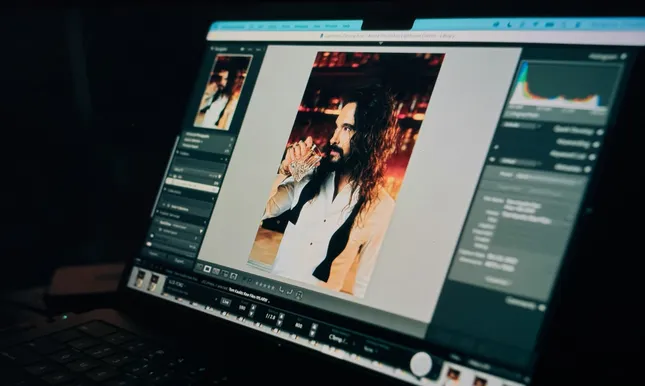Collapse the Folders section in left panel
Image resolution: width=645 pixels, height=386 pixels.
coord(178,153)
